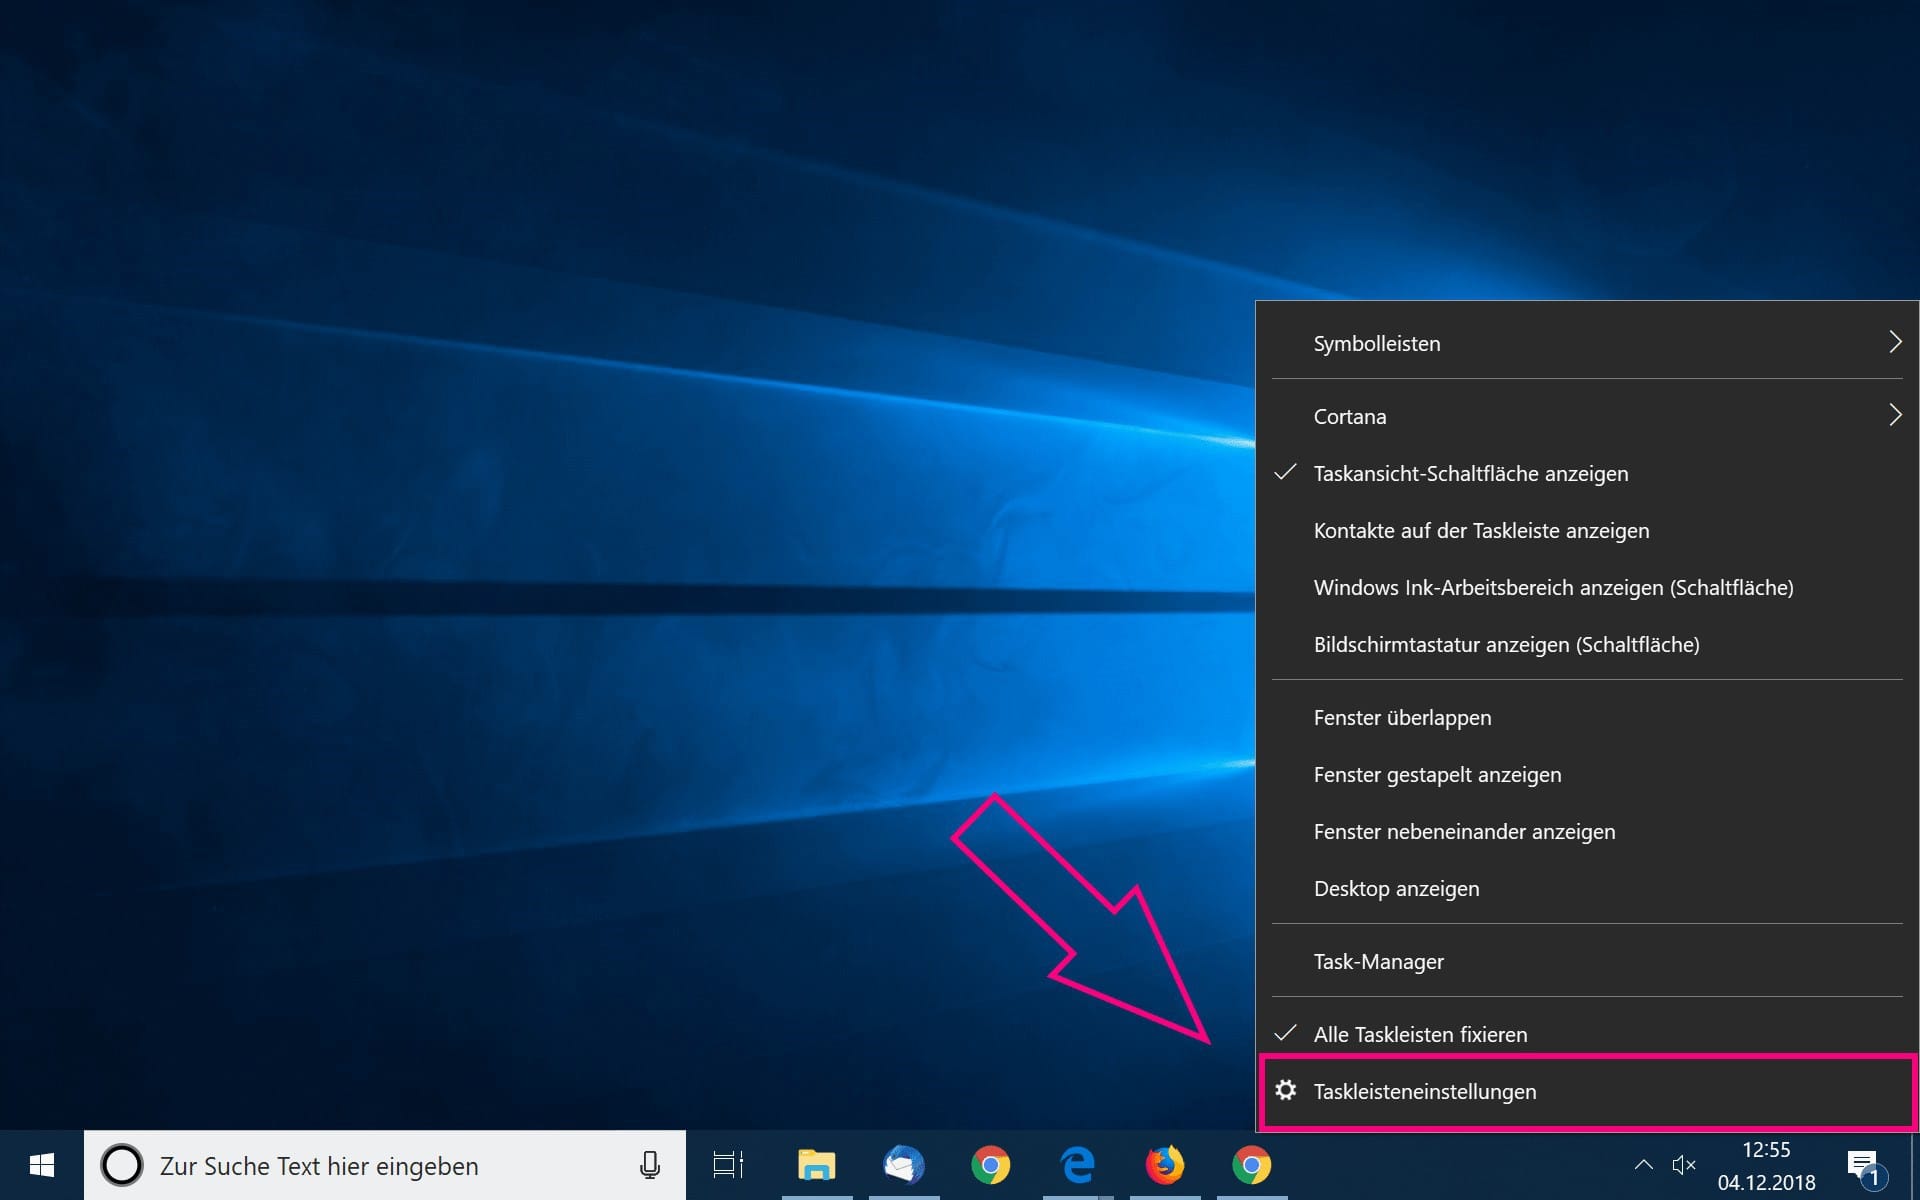Launch File Explorer from taskbar
The image size is (1920, 1200).
pos(816,1165)
